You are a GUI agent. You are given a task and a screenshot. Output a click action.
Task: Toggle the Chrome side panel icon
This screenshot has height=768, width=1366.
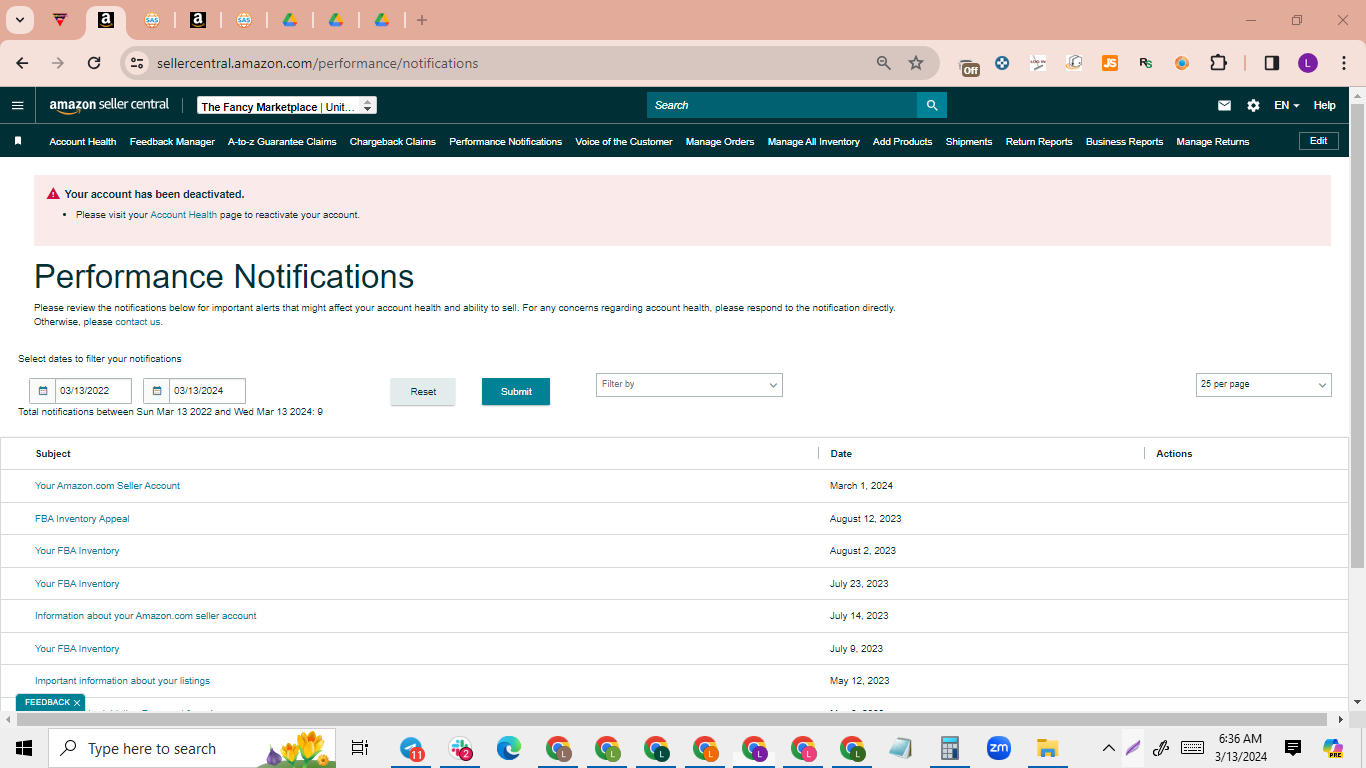[1272, 63]
